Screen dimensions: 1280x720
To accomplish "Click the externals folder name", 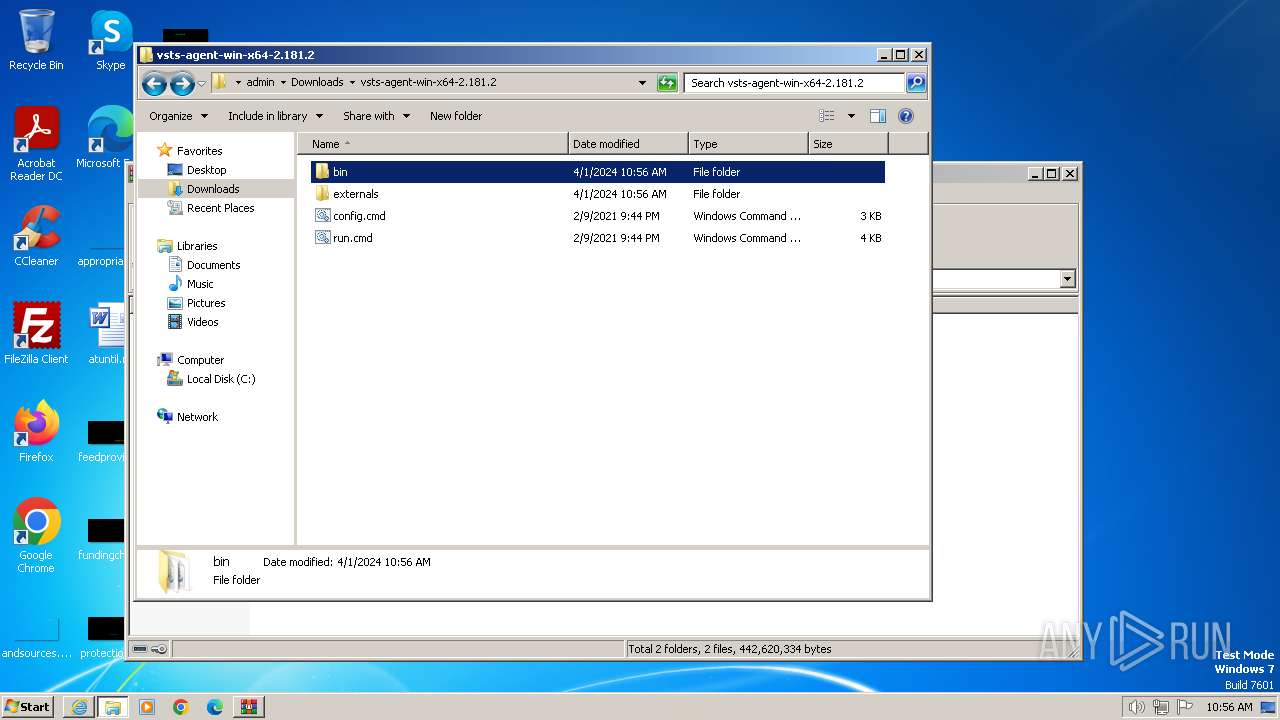I will click(x=356, y=194).
